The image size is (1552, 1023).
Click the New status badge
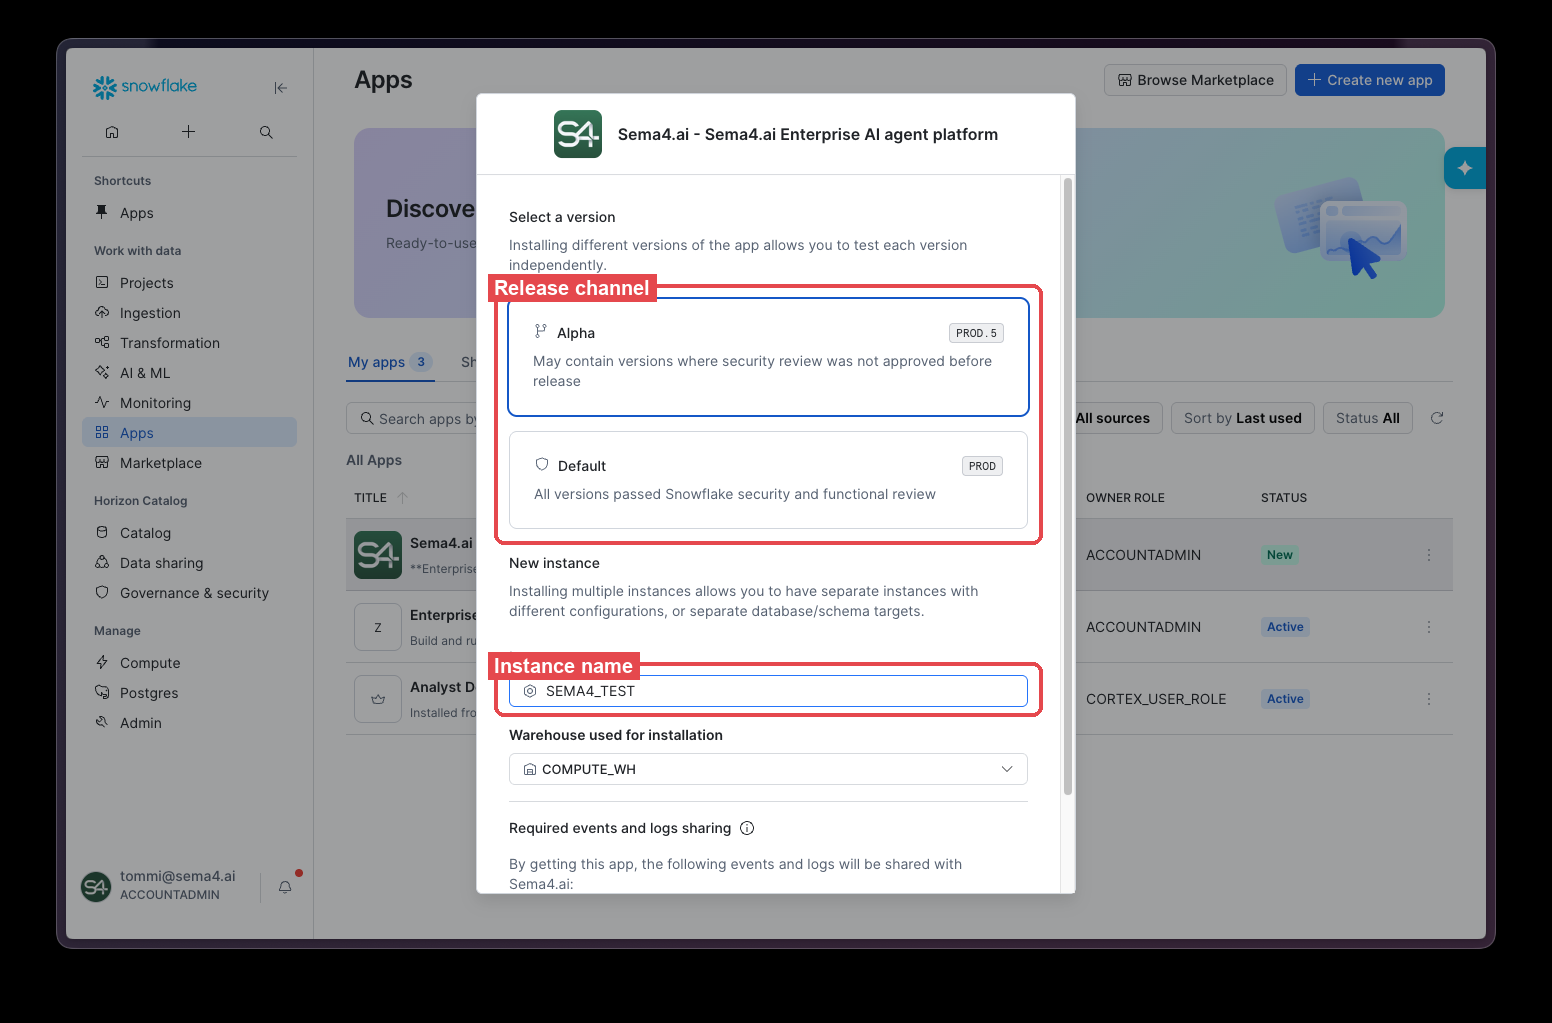click(x=1280, y=555)
